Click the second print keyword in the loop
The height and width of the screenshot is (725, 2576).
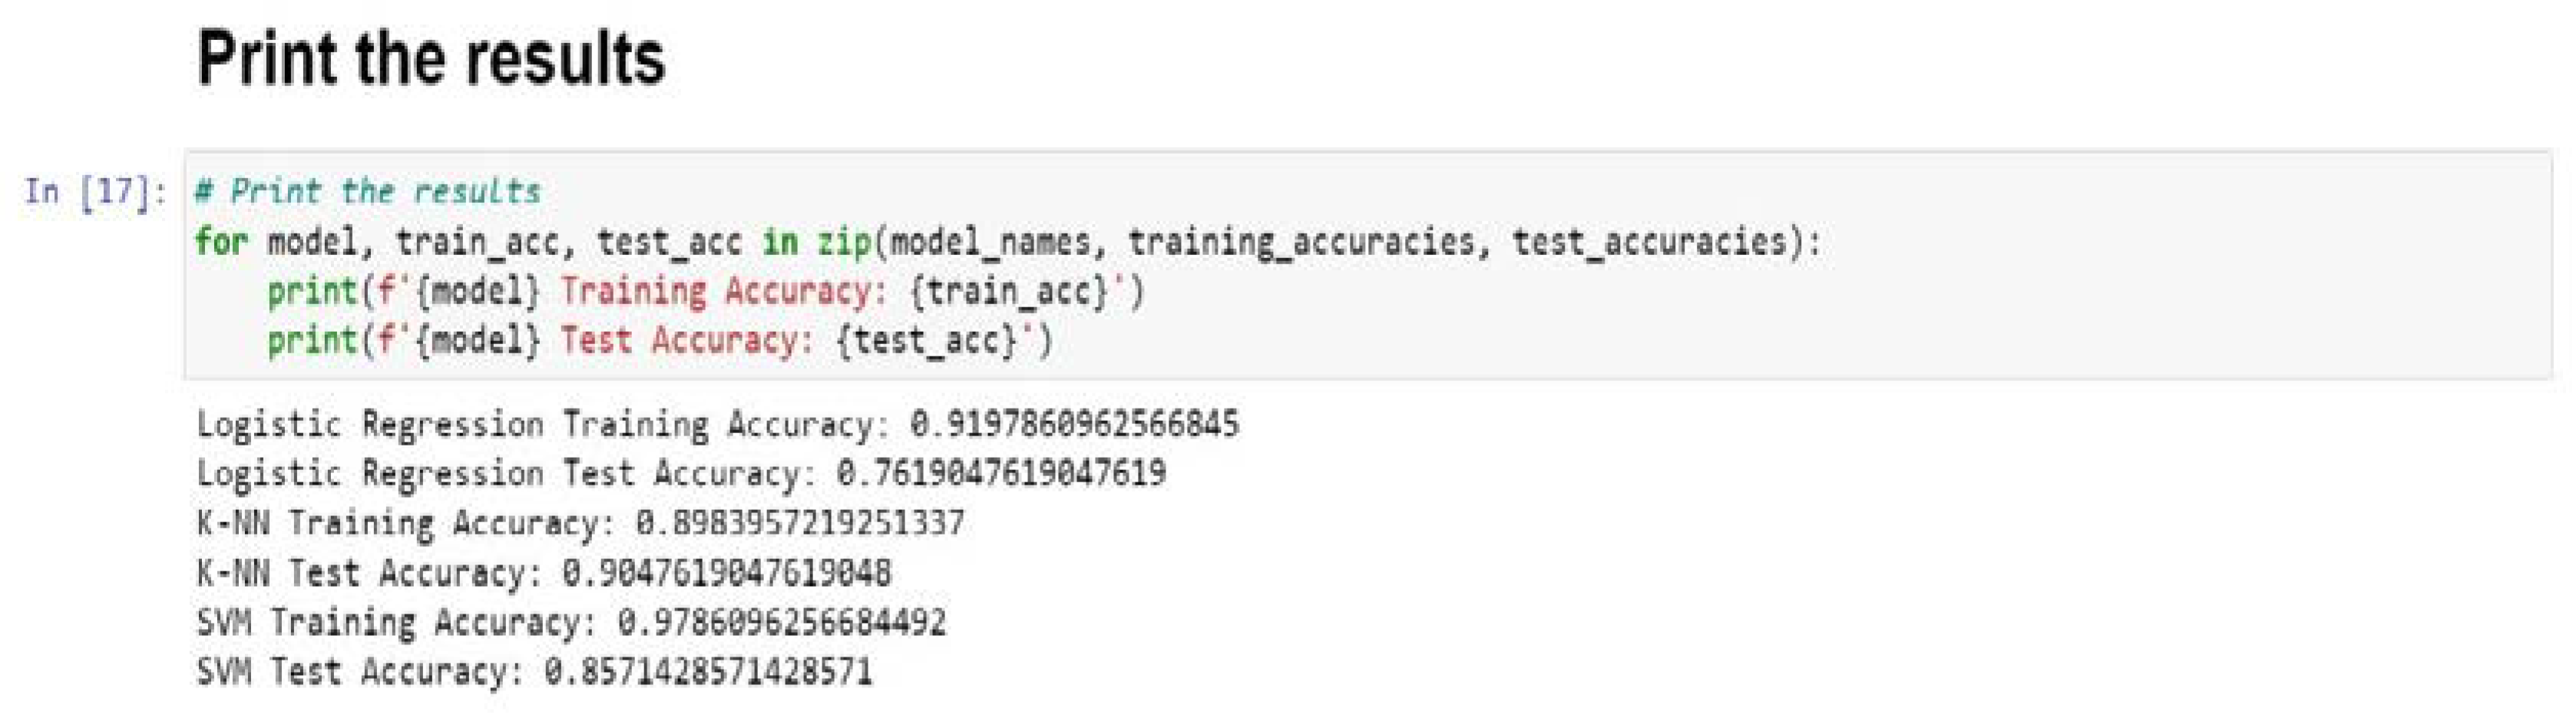312,341
